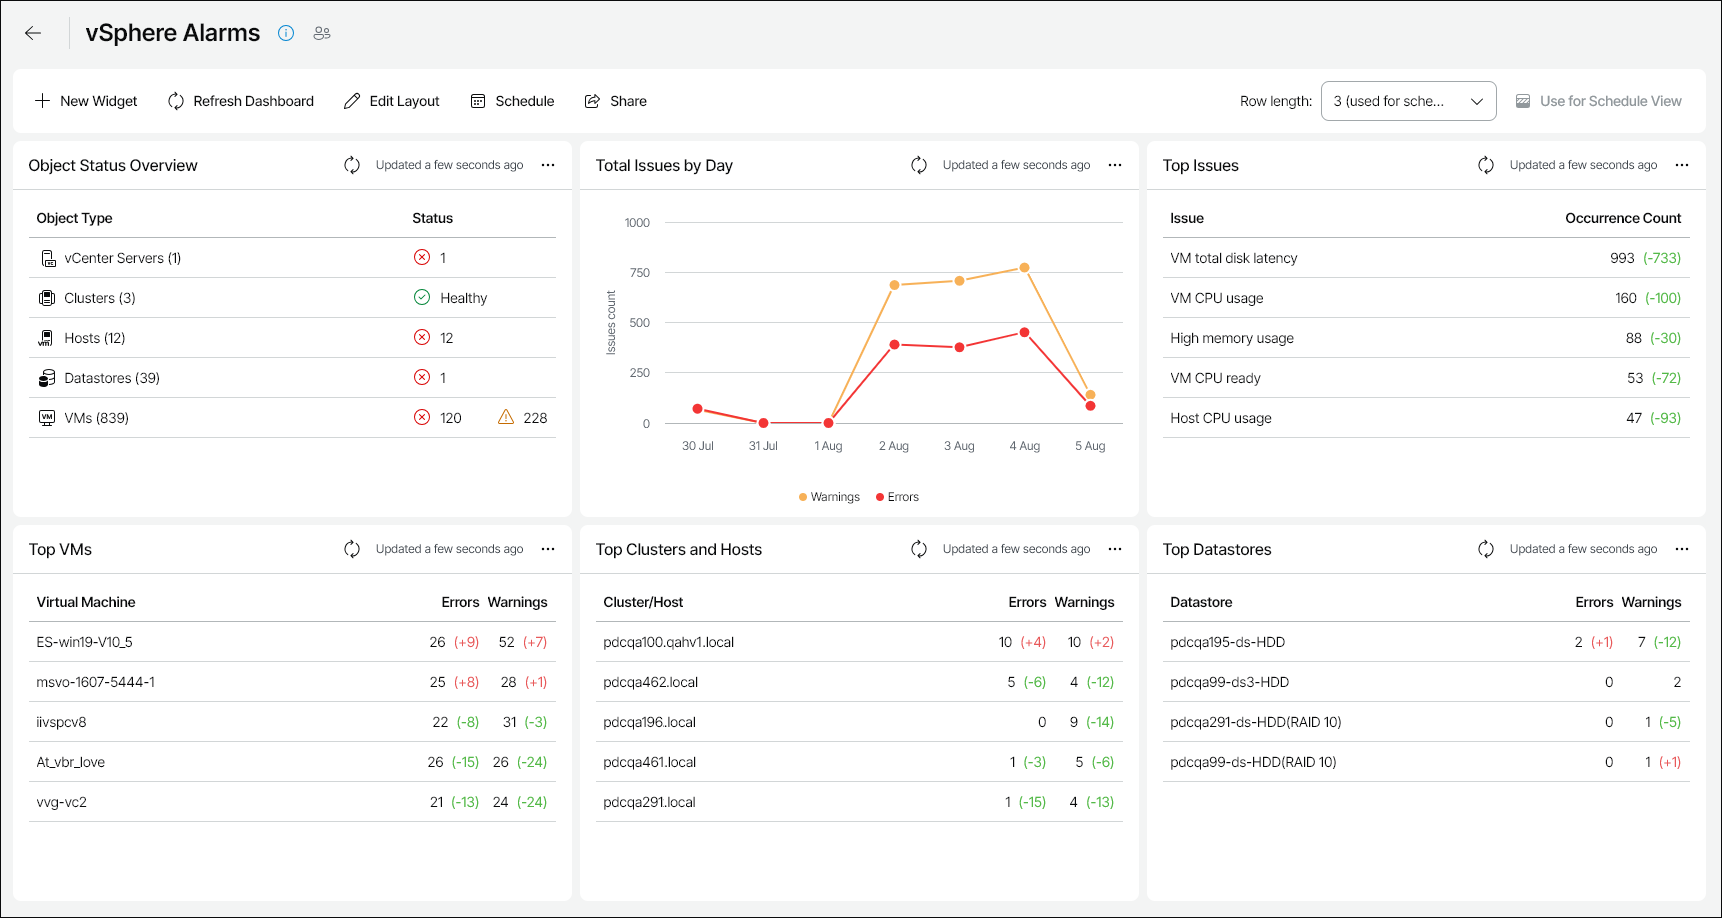Click the Clusters icon

(47, 298)
